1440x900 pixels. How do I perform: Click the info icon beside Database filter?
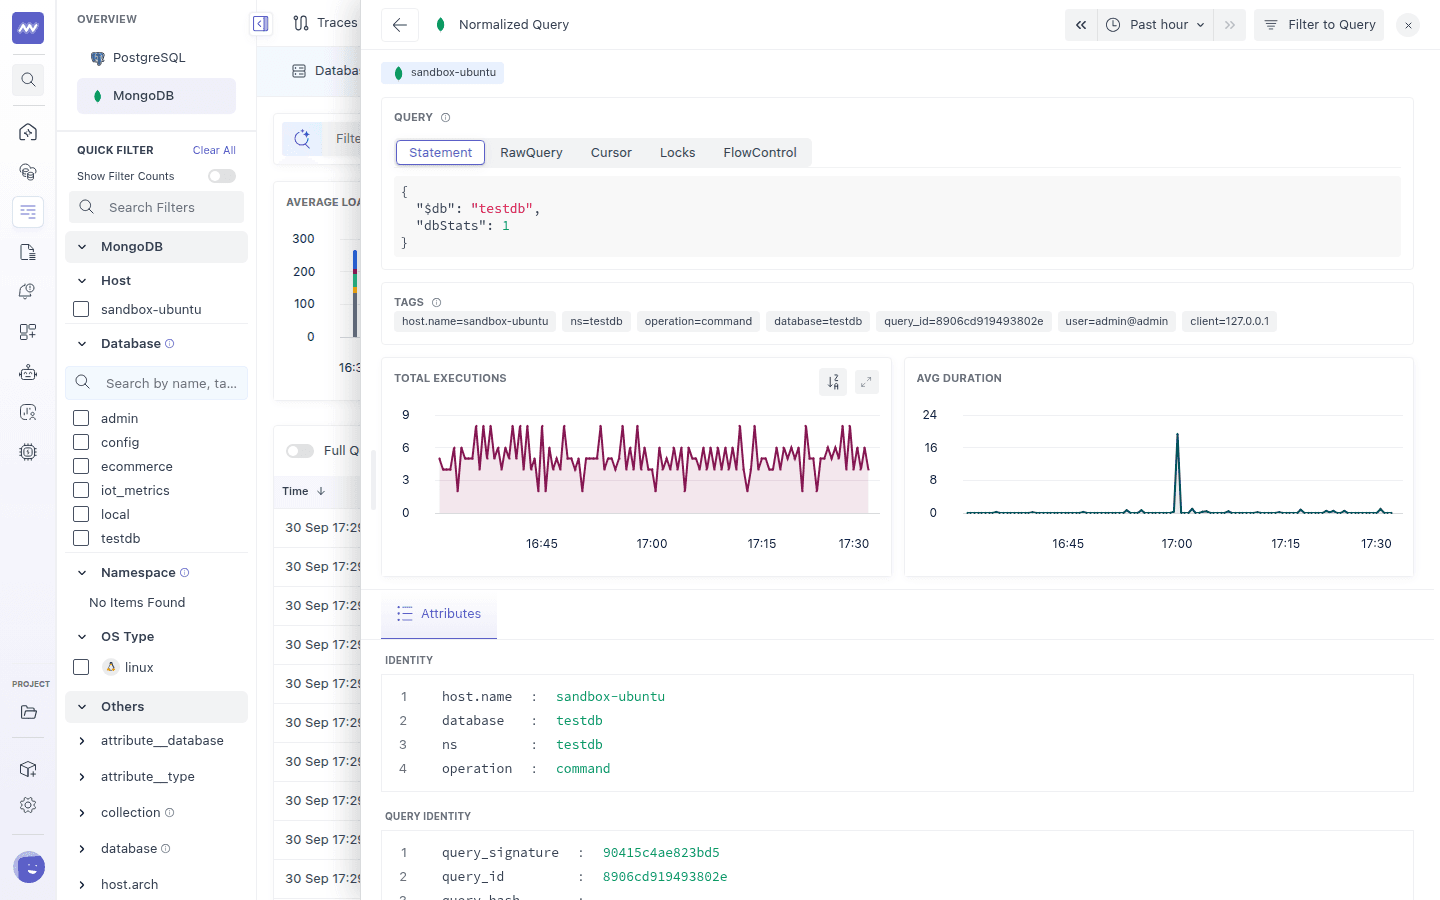pos(170,344)
